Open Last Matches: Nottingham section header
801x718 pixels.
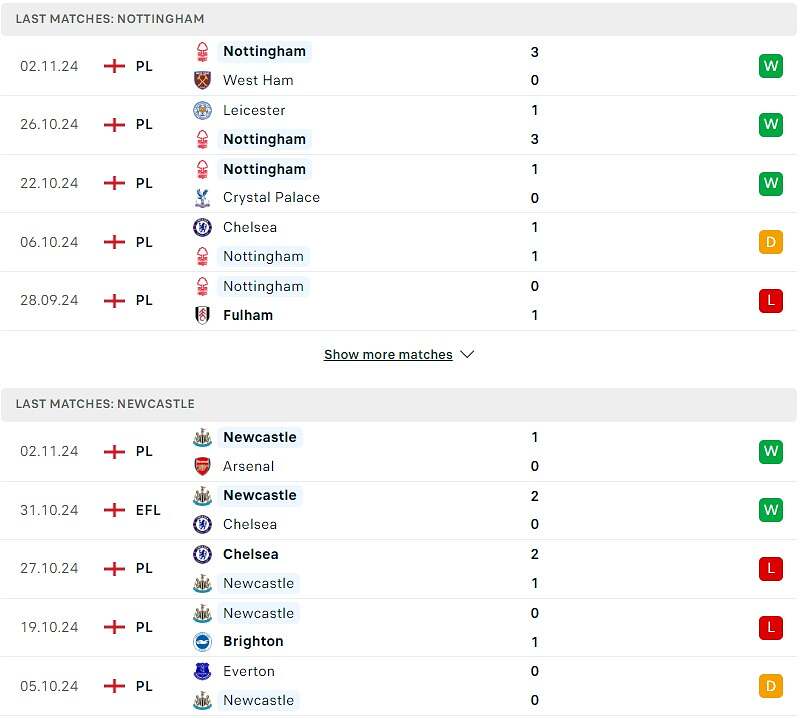[x=110, y=19]
